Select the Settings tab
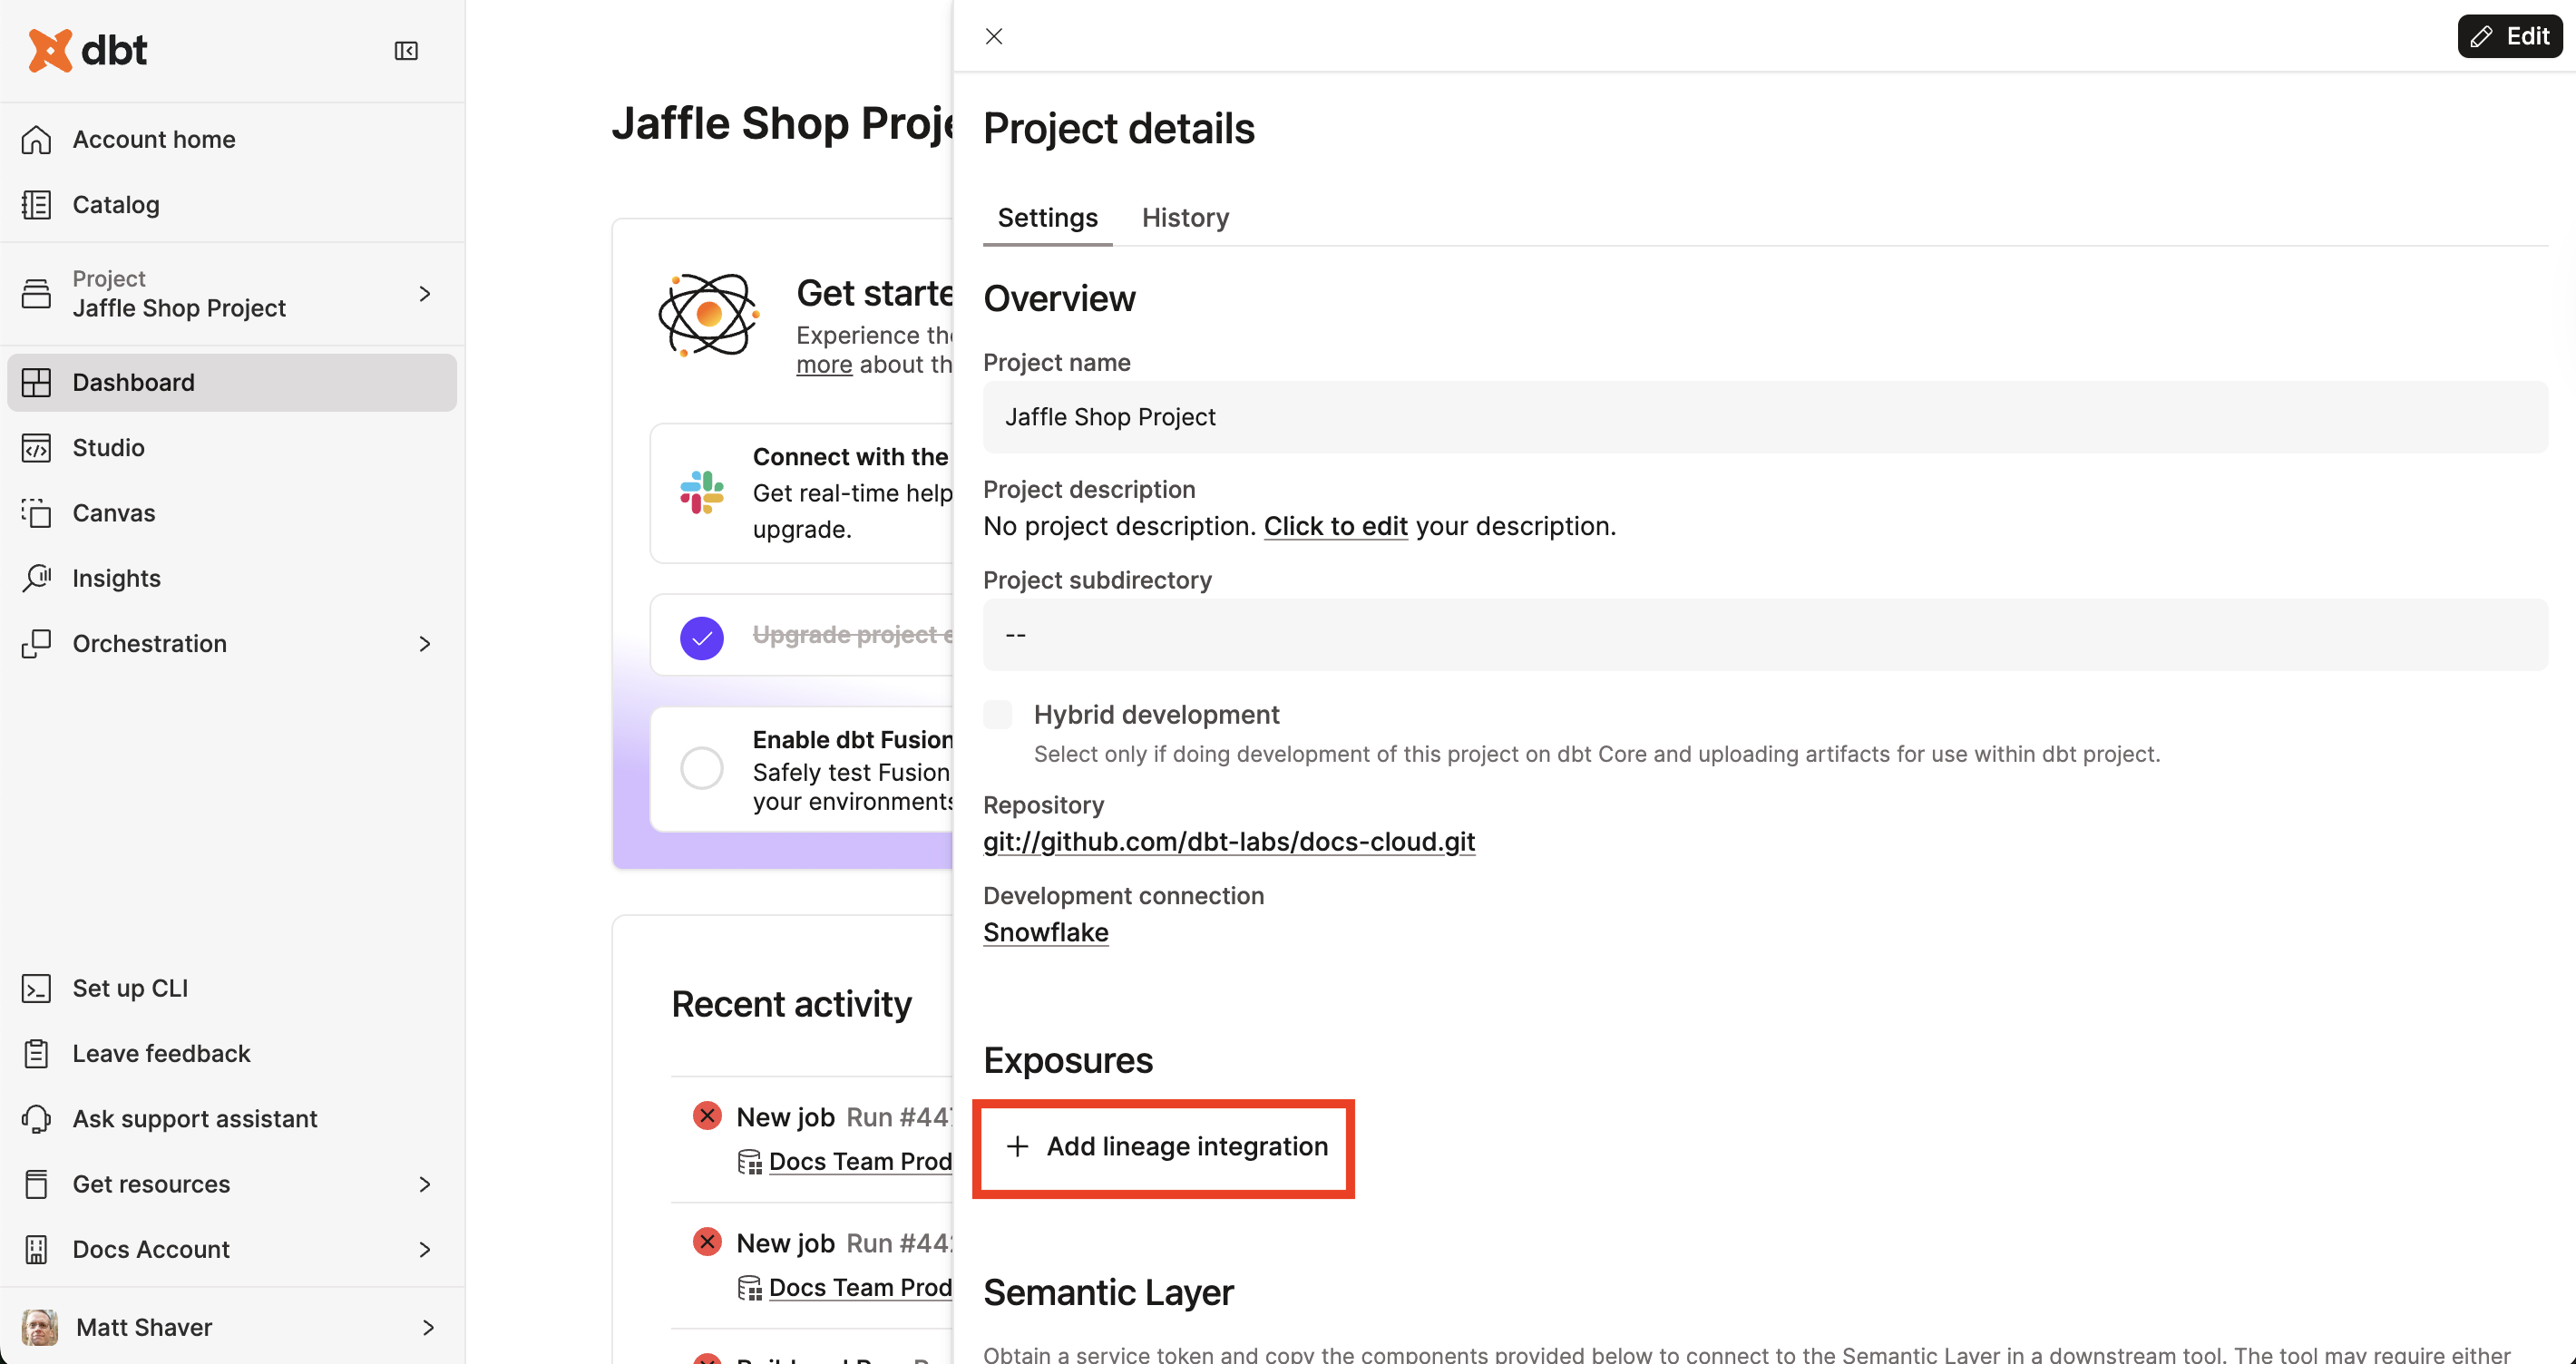The width and height of the screenshot is (2576, 1364). pyautogui.click(x=1047, y=217)
